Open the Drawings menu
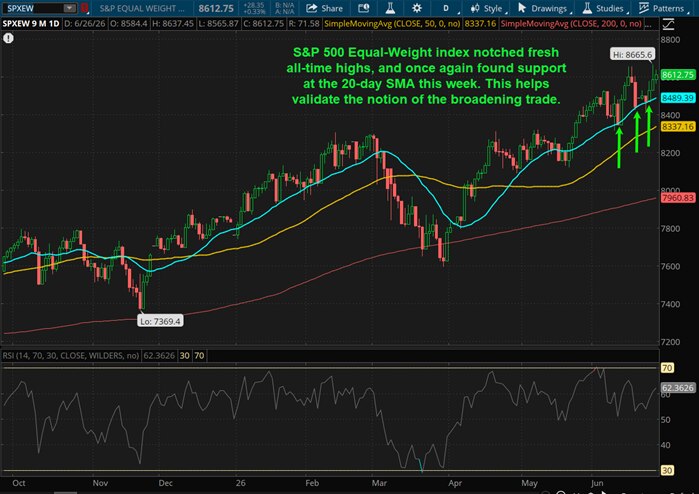The image size is (699, 494). (x=543, y=8)
